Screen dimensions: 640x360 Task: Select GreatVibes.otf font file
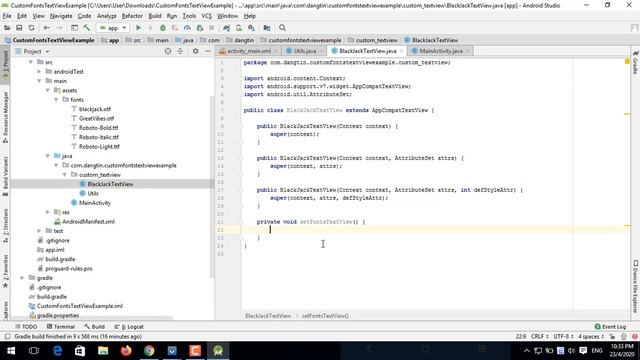(x=96, y=118)
